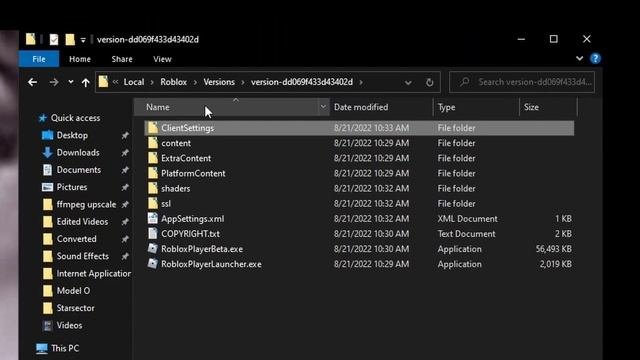The height and width of the screenshot is (360, 640).
Task: Select the ClientSettings folder icon
Action: tap(153, 128)
